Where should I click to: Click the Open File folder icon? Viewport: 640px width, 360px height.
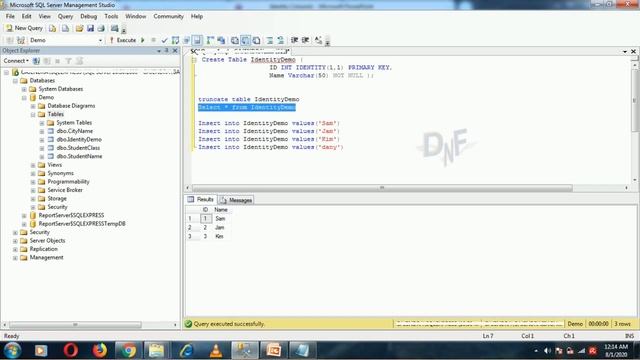pos(79,28)
